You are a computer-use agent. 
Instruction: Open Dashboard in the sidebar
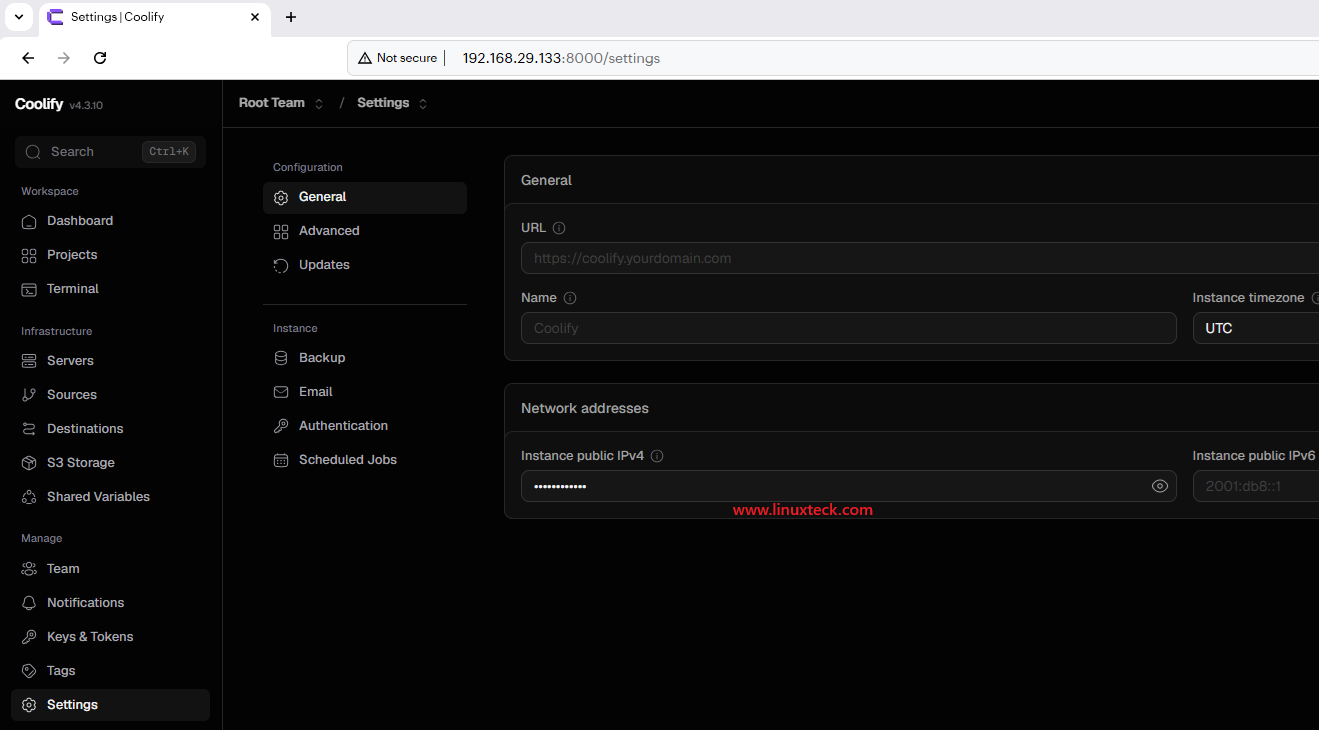pos(110,221)
